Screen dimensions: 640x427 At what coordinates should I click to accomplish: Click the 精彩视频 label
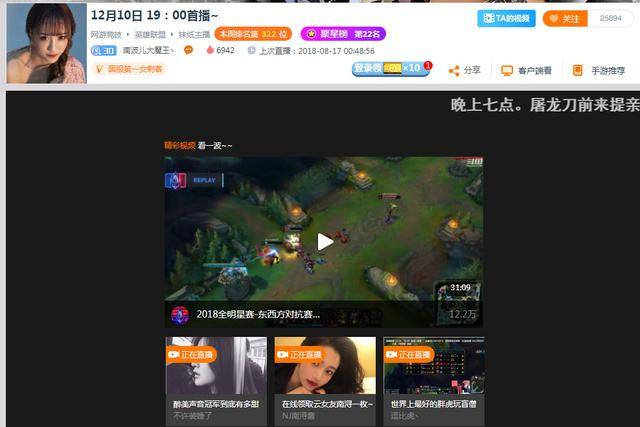(180, 145)
